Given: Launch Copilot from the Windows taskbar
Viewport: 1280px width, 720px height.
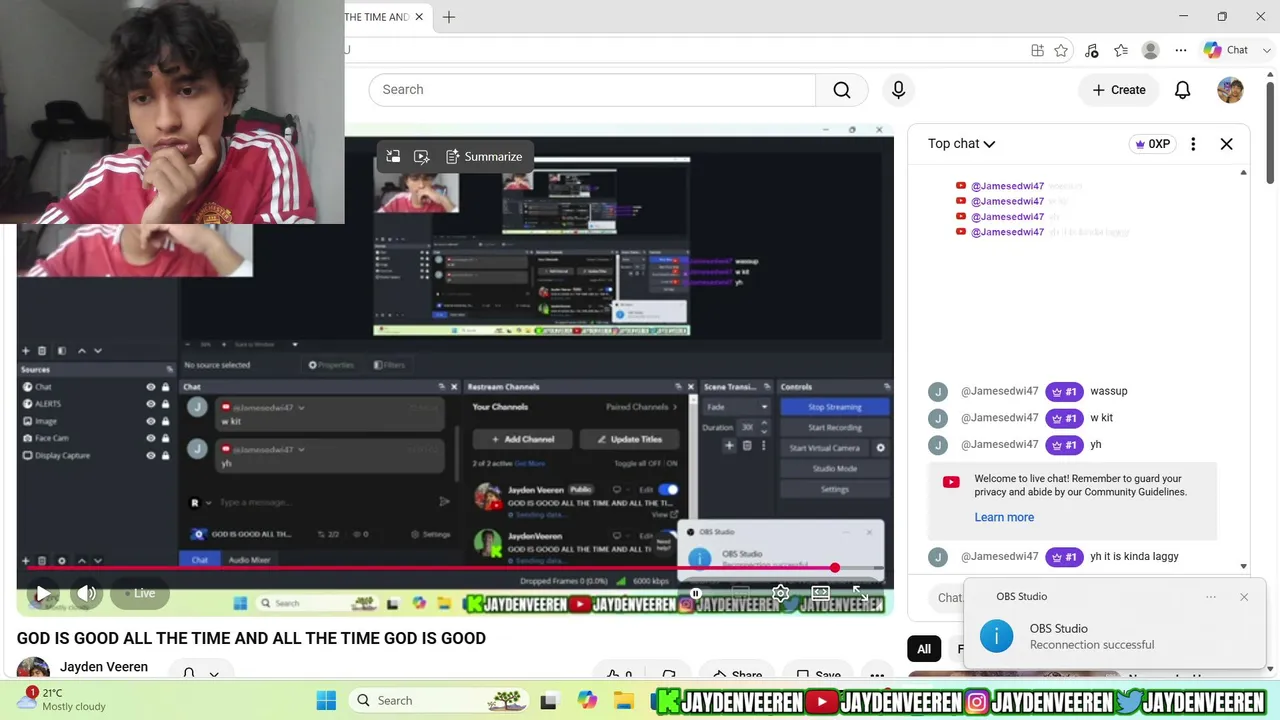Looking at the screenshot, I should (x=587, y=700).
